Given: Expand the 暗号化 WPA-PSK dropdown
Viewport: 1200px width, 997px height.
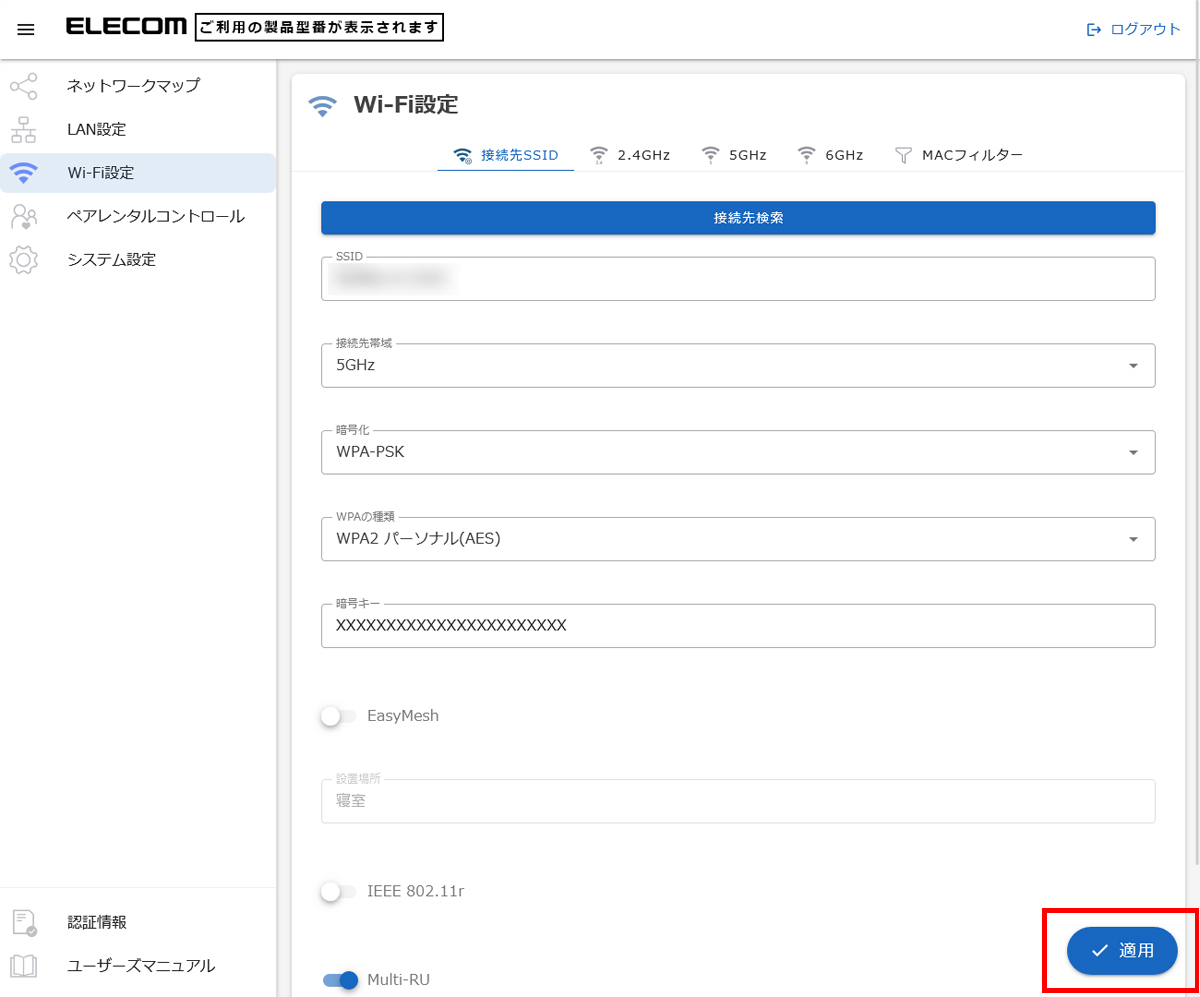Looking at the screenshot, I should coord(737,452).
